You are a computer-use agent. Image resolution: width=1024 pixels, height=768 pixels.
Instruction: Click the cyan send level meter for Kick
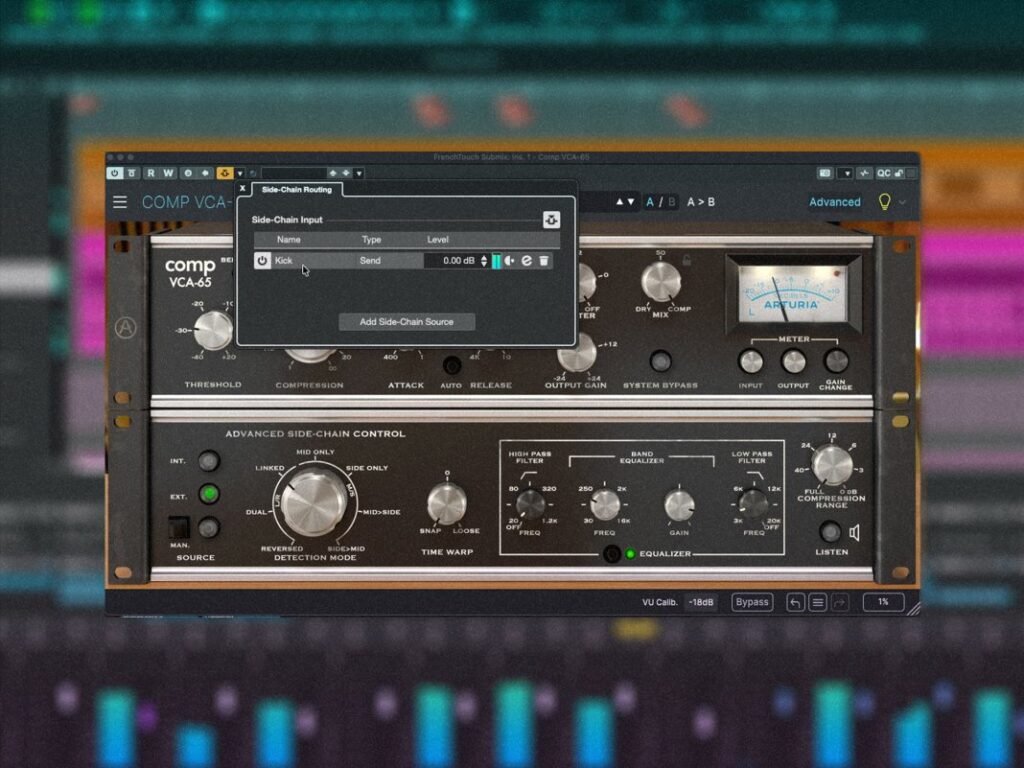496,261
